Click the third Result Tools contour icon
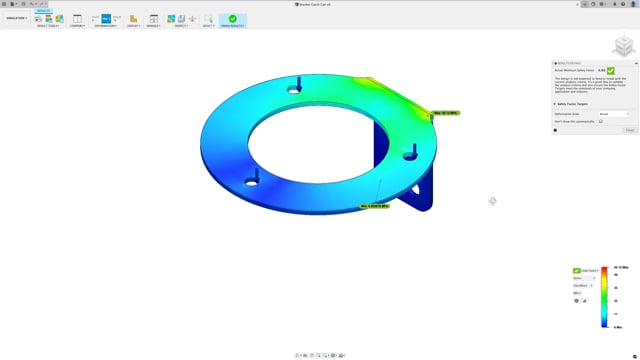The width and height of the screenshot is (640, 360). 60,19
